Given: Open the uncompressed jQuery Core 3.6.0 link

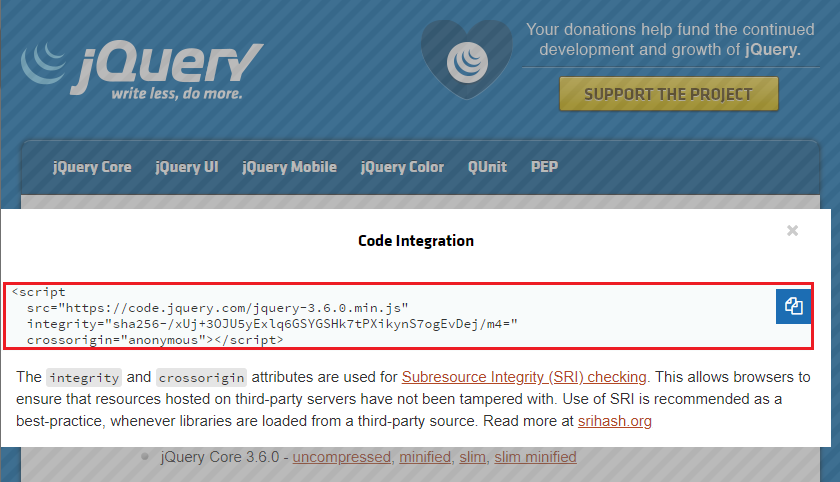Looking at the screenshot, I should [x=342, y=457].
